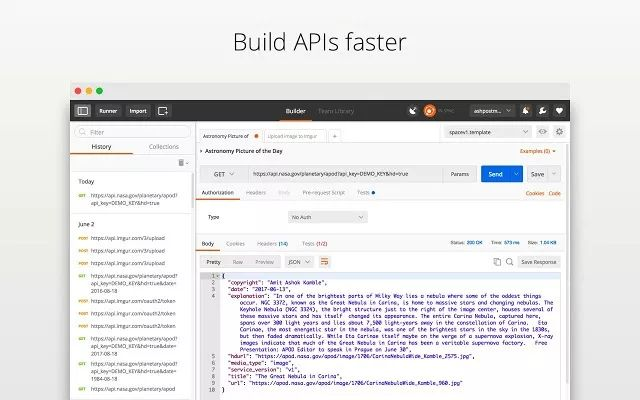The image size is (640, 400).
Task: Click the response pane vertical scrollbar
Action: coord(567,265)
